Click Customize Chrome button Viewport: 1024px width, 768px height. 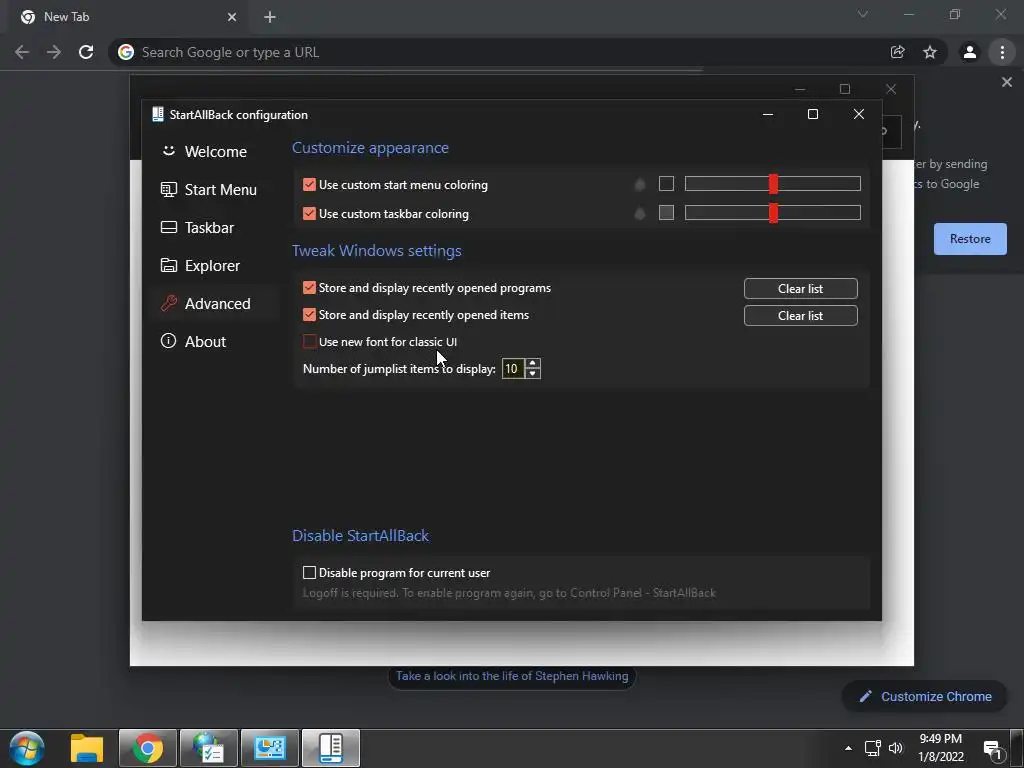tap(925, 697)
